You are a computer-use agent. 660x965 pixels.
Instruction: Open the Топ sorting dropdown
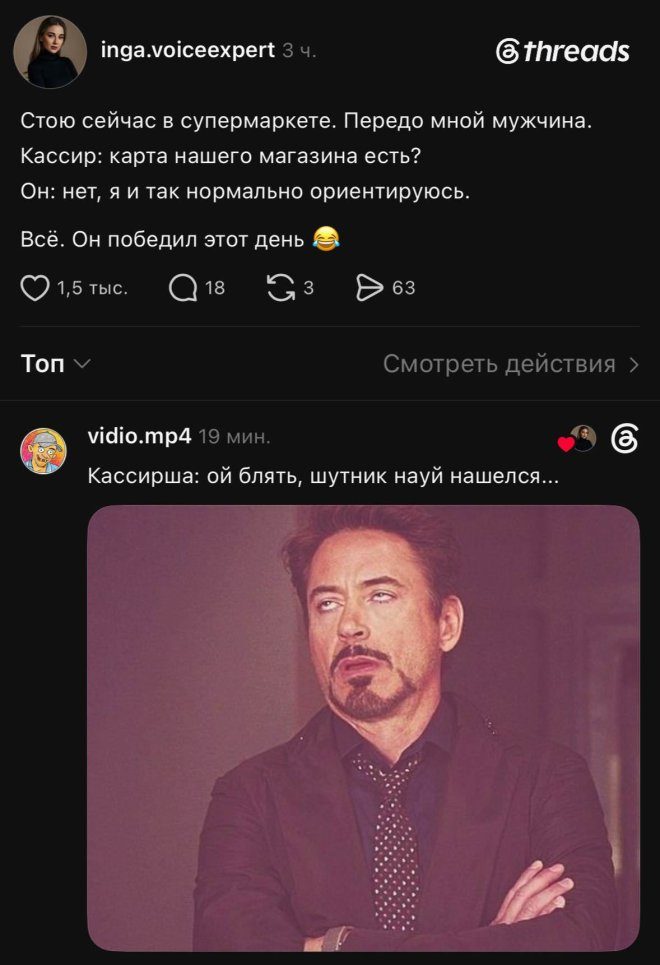[x=55, y=364]
